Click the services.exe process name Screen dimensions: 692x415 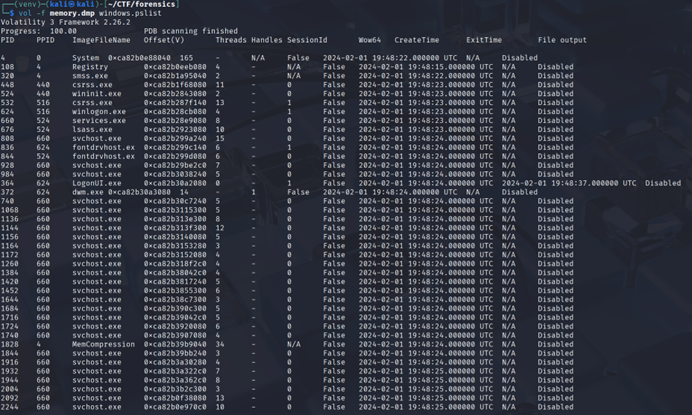pos(99,121)
